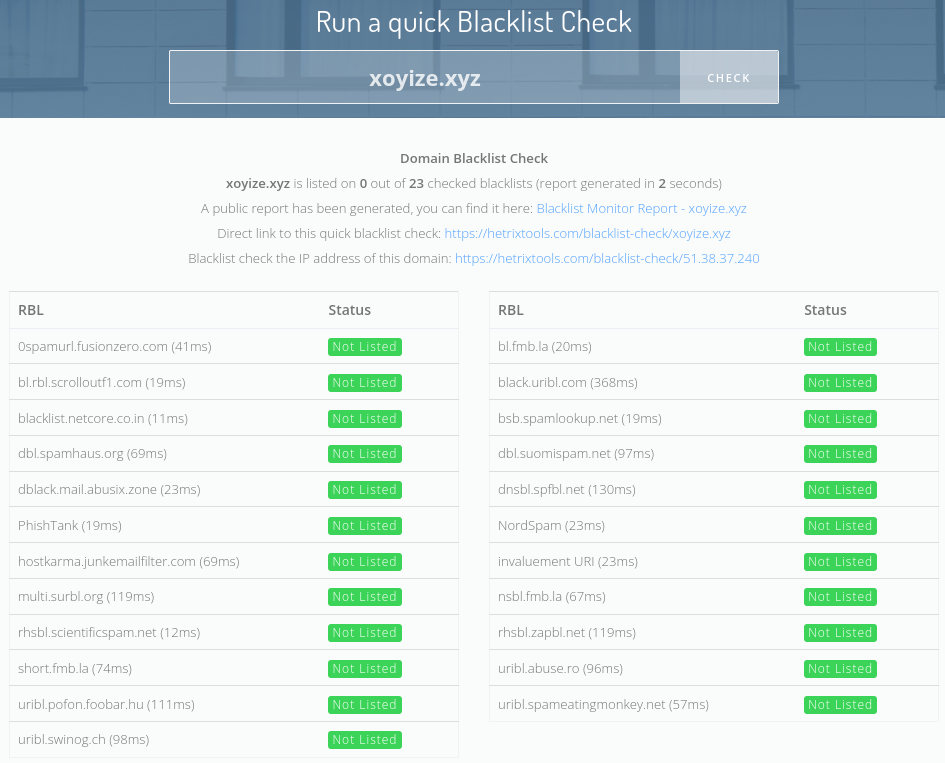
Task: Click Not Listed badge for dbl.spamhaus.org
Action: tap(365, 454)
